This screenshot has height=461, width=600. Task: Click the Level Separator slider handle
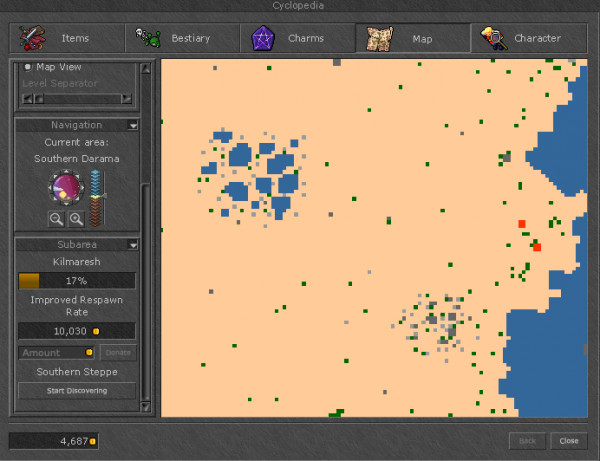pos(39,99)
